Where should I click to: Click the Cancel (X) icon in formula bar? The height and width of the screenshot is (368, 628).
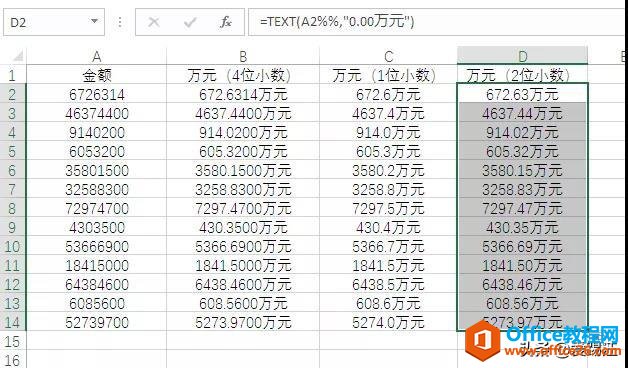click(x=154, y=22)
